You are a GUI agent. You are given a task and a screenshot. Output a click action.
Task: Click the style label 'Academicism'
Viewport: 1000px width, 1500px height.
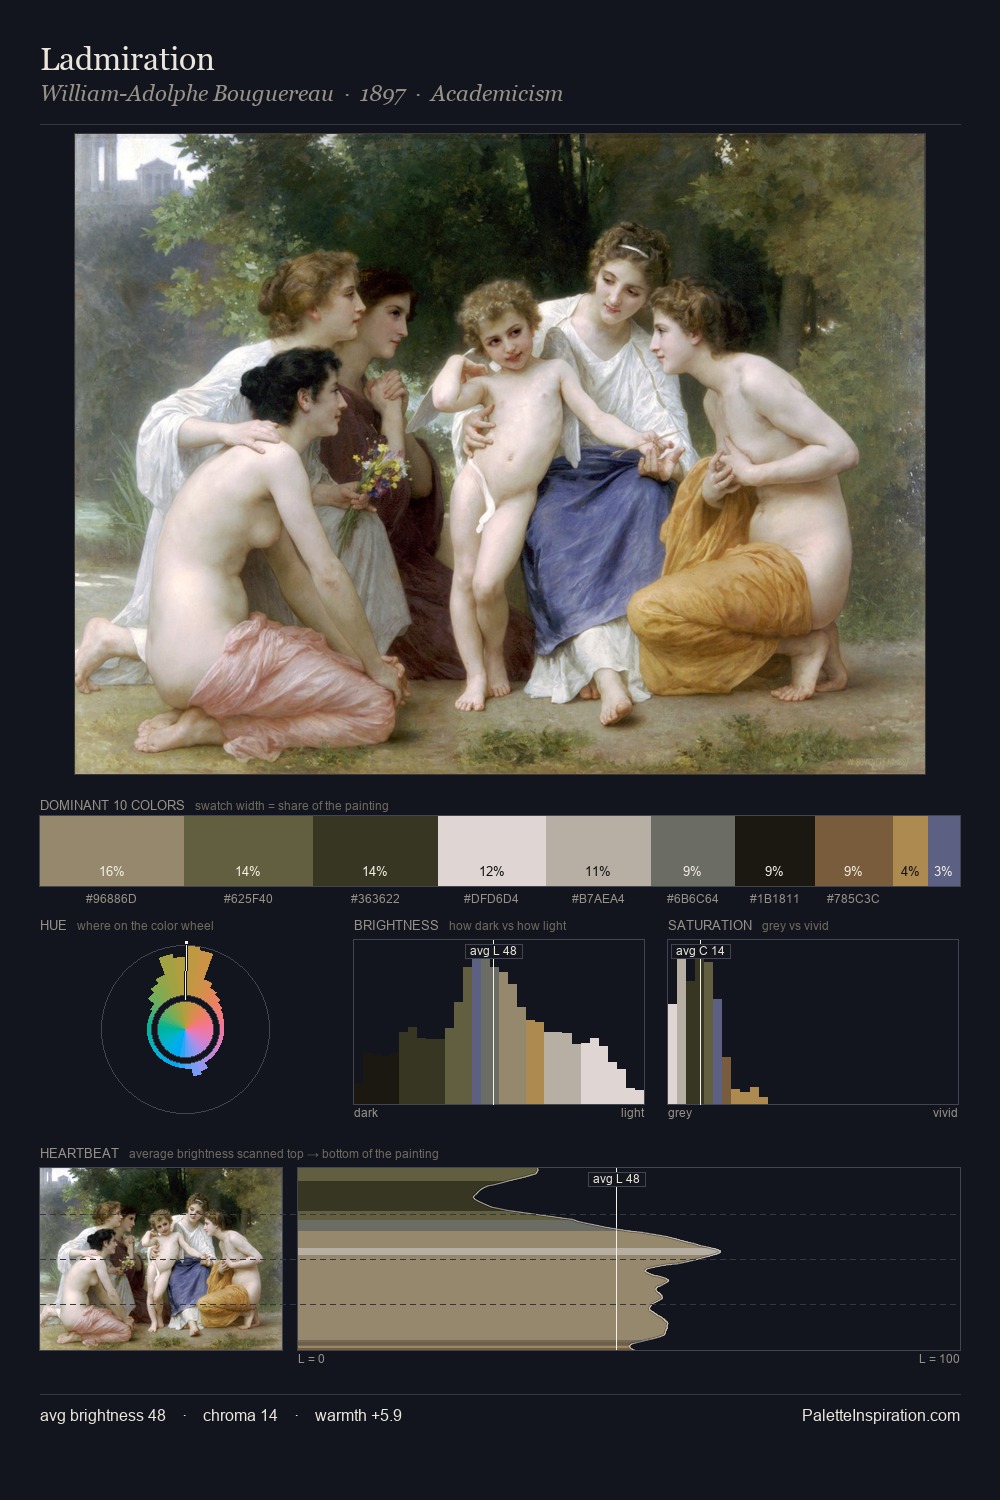click(x=497, y=94)
